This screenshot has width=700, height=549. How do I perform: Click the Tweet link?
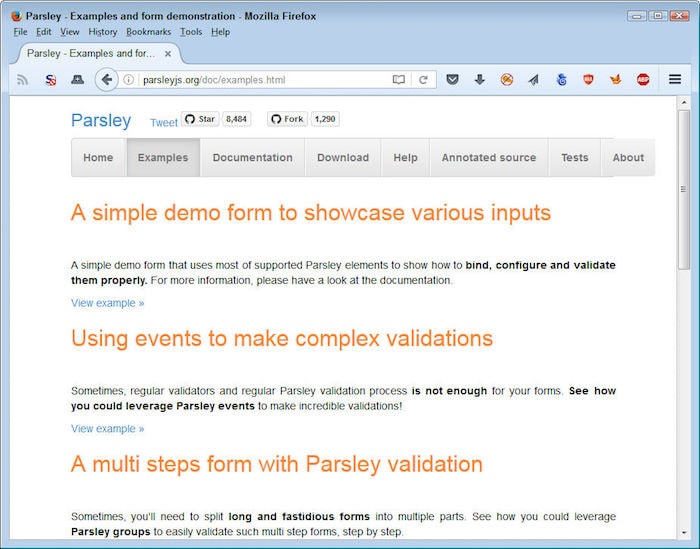pyautogui.click(x=163, y=123)
